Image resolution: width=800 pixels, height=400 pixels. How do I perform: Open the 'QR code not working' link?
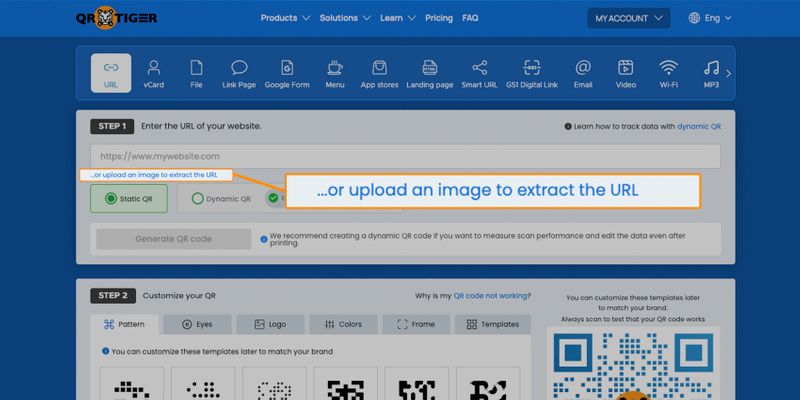(490, 295)
